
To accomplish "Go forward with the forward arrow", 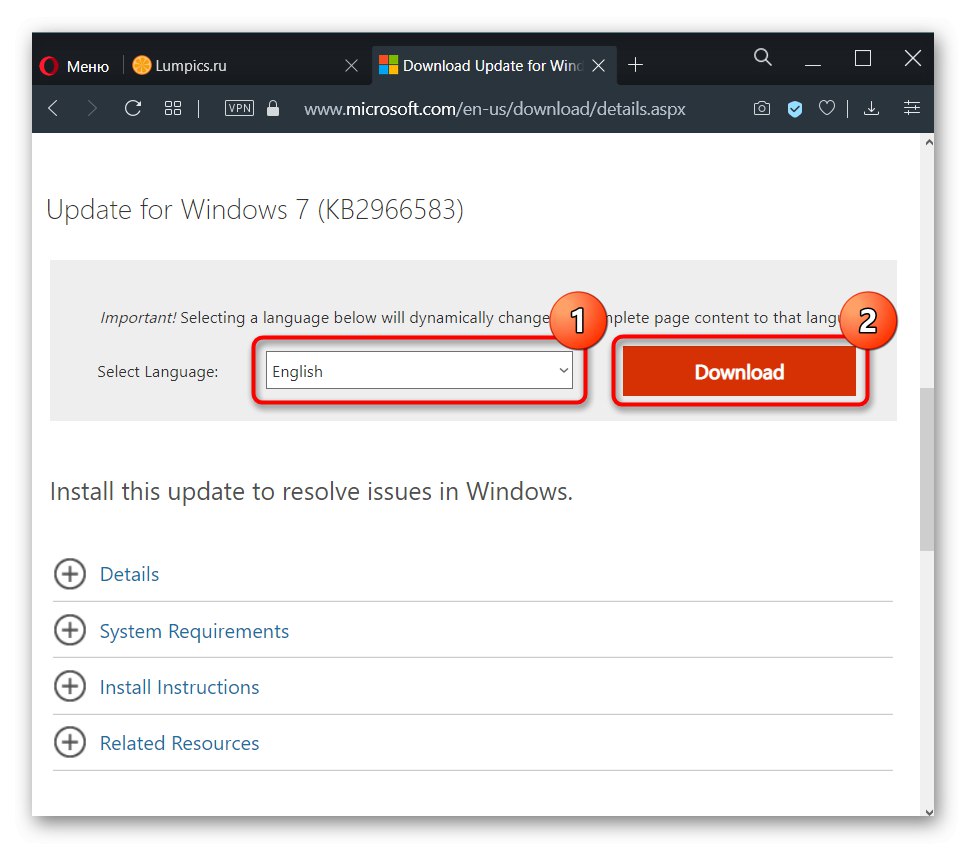I will pos(92,108).
